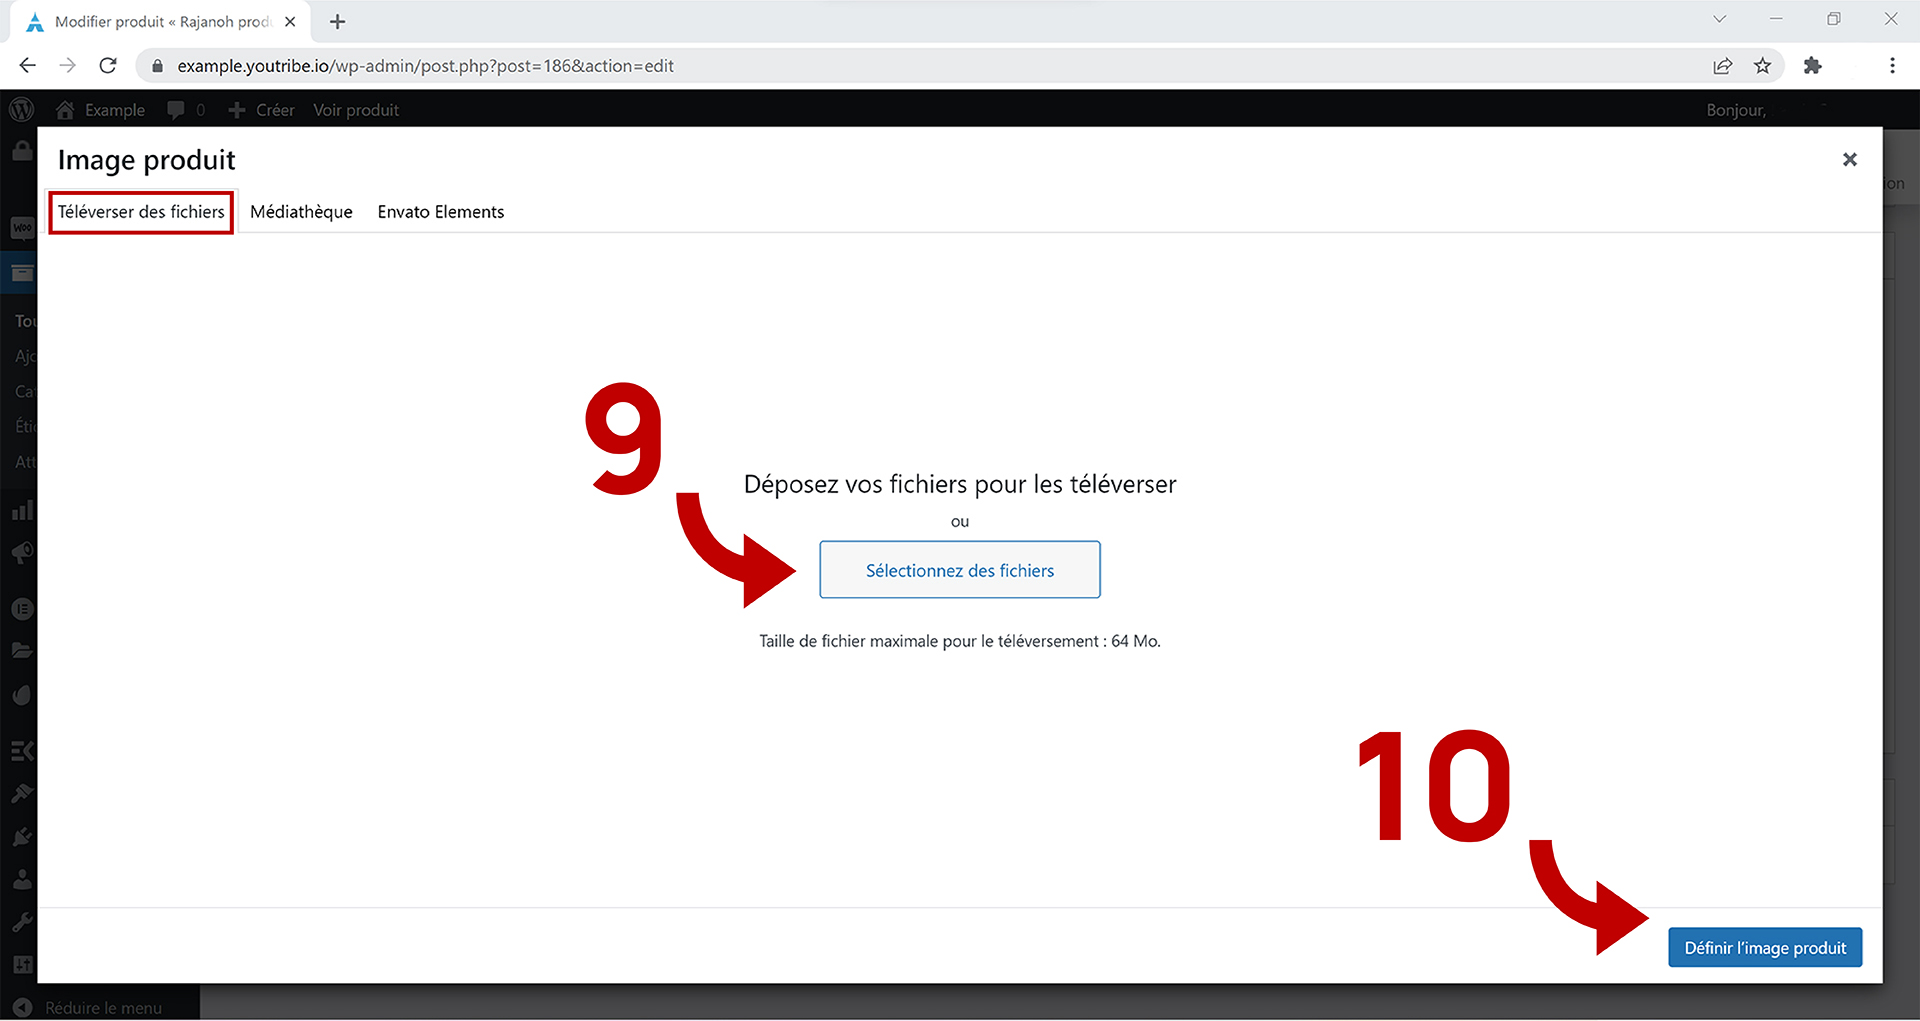Open the WordPress logo menu
This screenshot has width=1920, height=1021.
21,110
